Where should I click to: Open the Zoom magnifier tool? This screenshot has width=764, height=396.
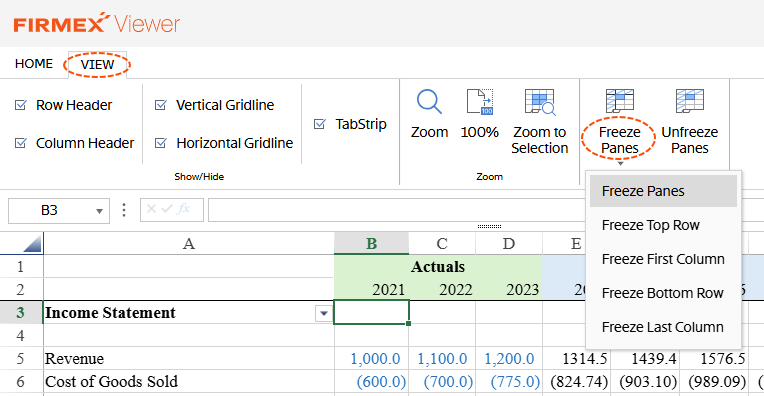tap(429, 101)
